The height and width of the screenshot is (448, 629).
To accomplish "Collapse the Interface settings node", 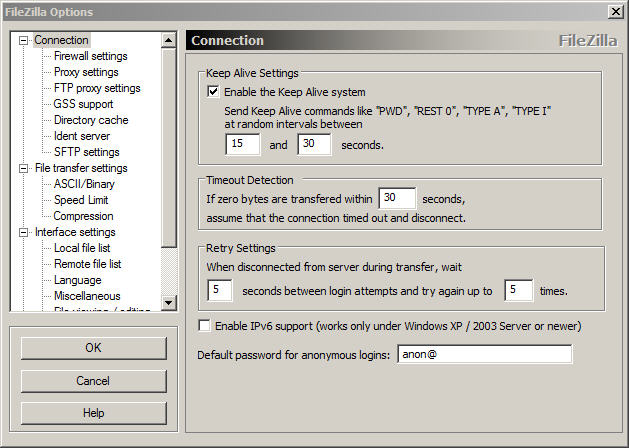I will (24, 233).
